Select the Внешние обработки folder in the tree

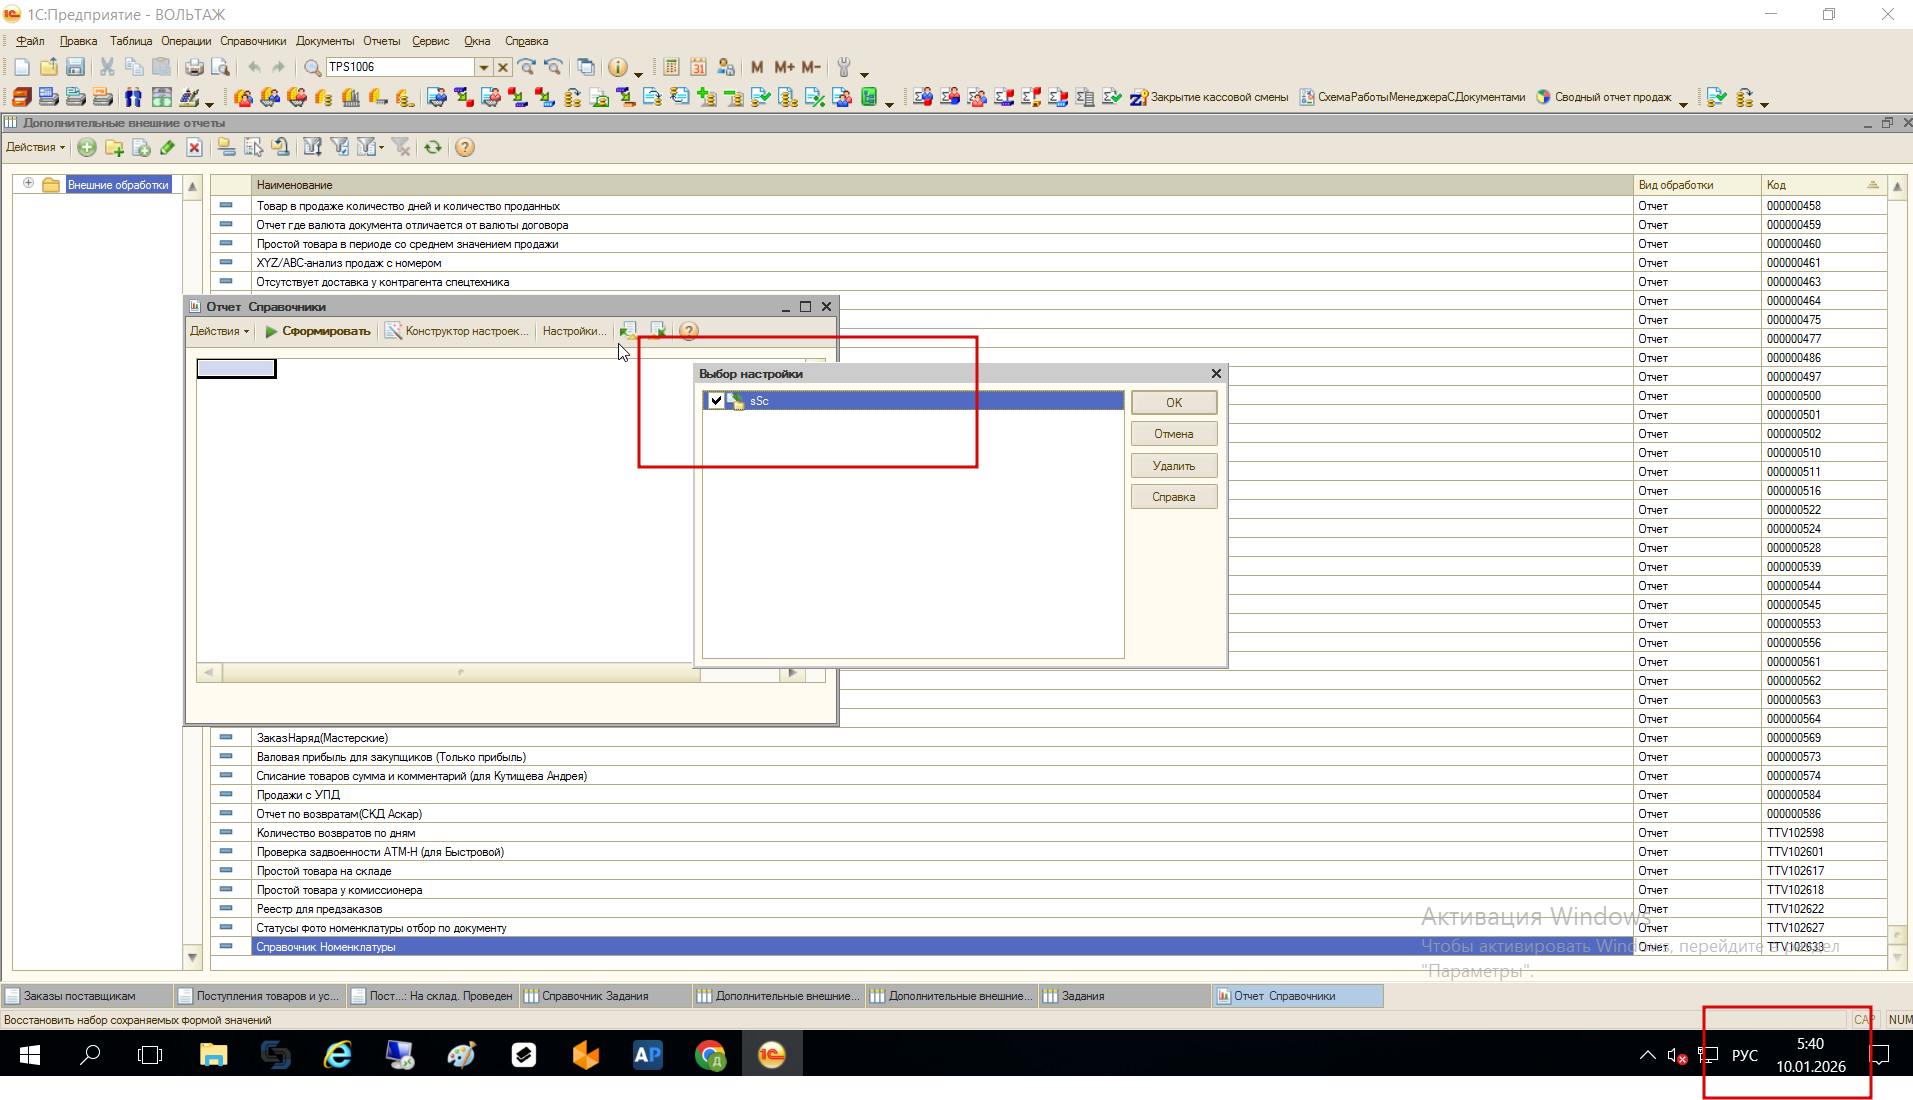[x=118, y=185]
